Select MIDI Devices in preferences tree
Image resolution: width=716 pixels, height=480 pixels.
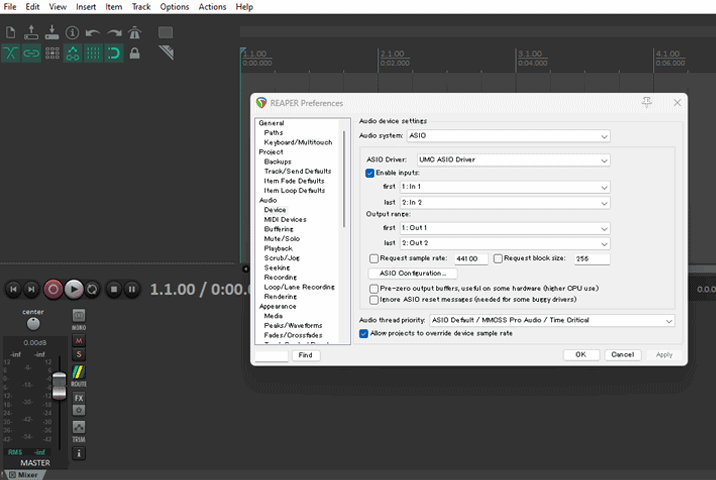pyautogui.click(x=285, y=220)
